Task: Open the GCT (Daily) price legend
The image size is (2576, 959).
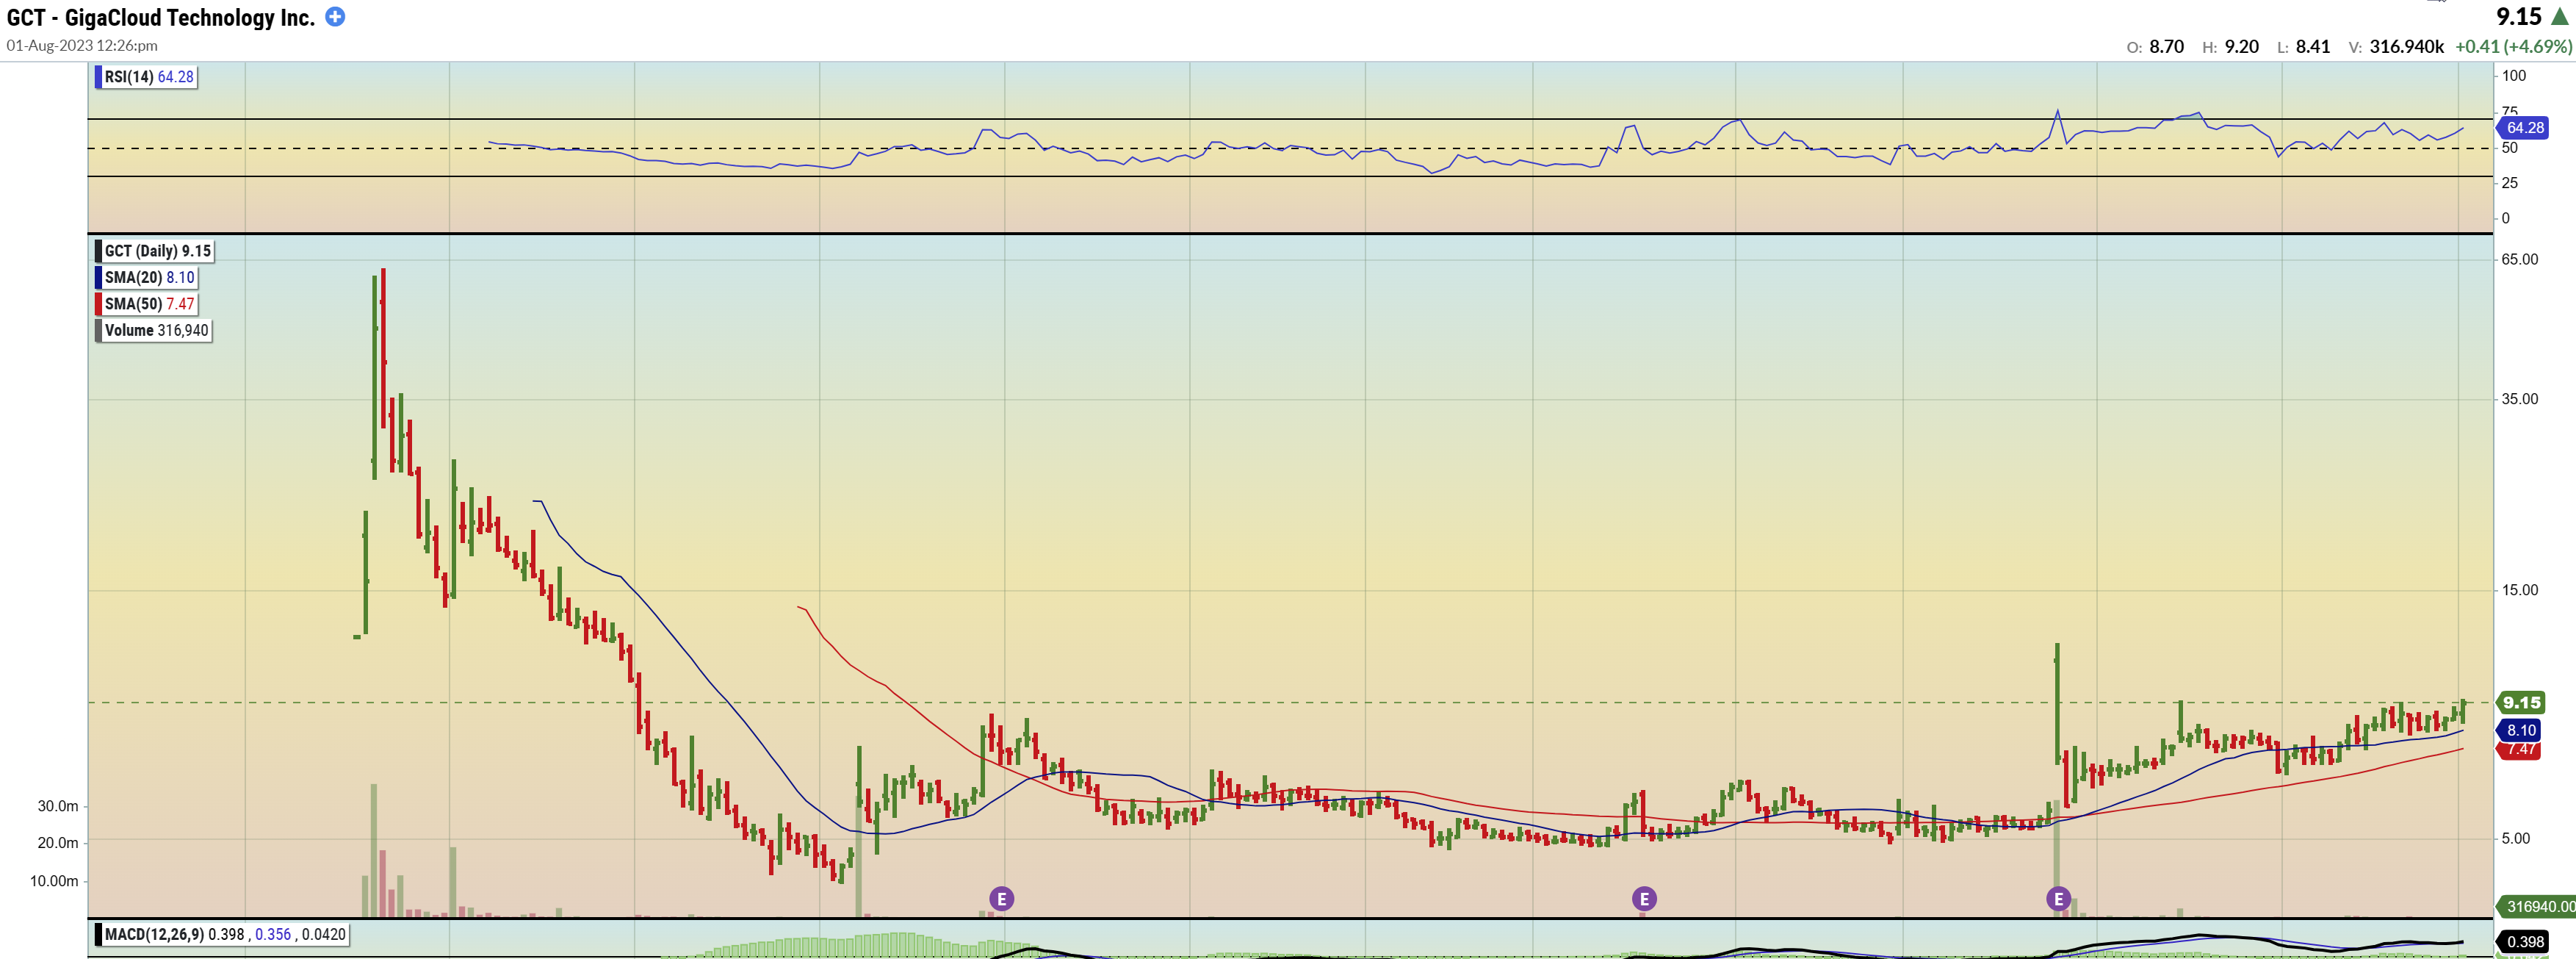Action: click(155, 251)
